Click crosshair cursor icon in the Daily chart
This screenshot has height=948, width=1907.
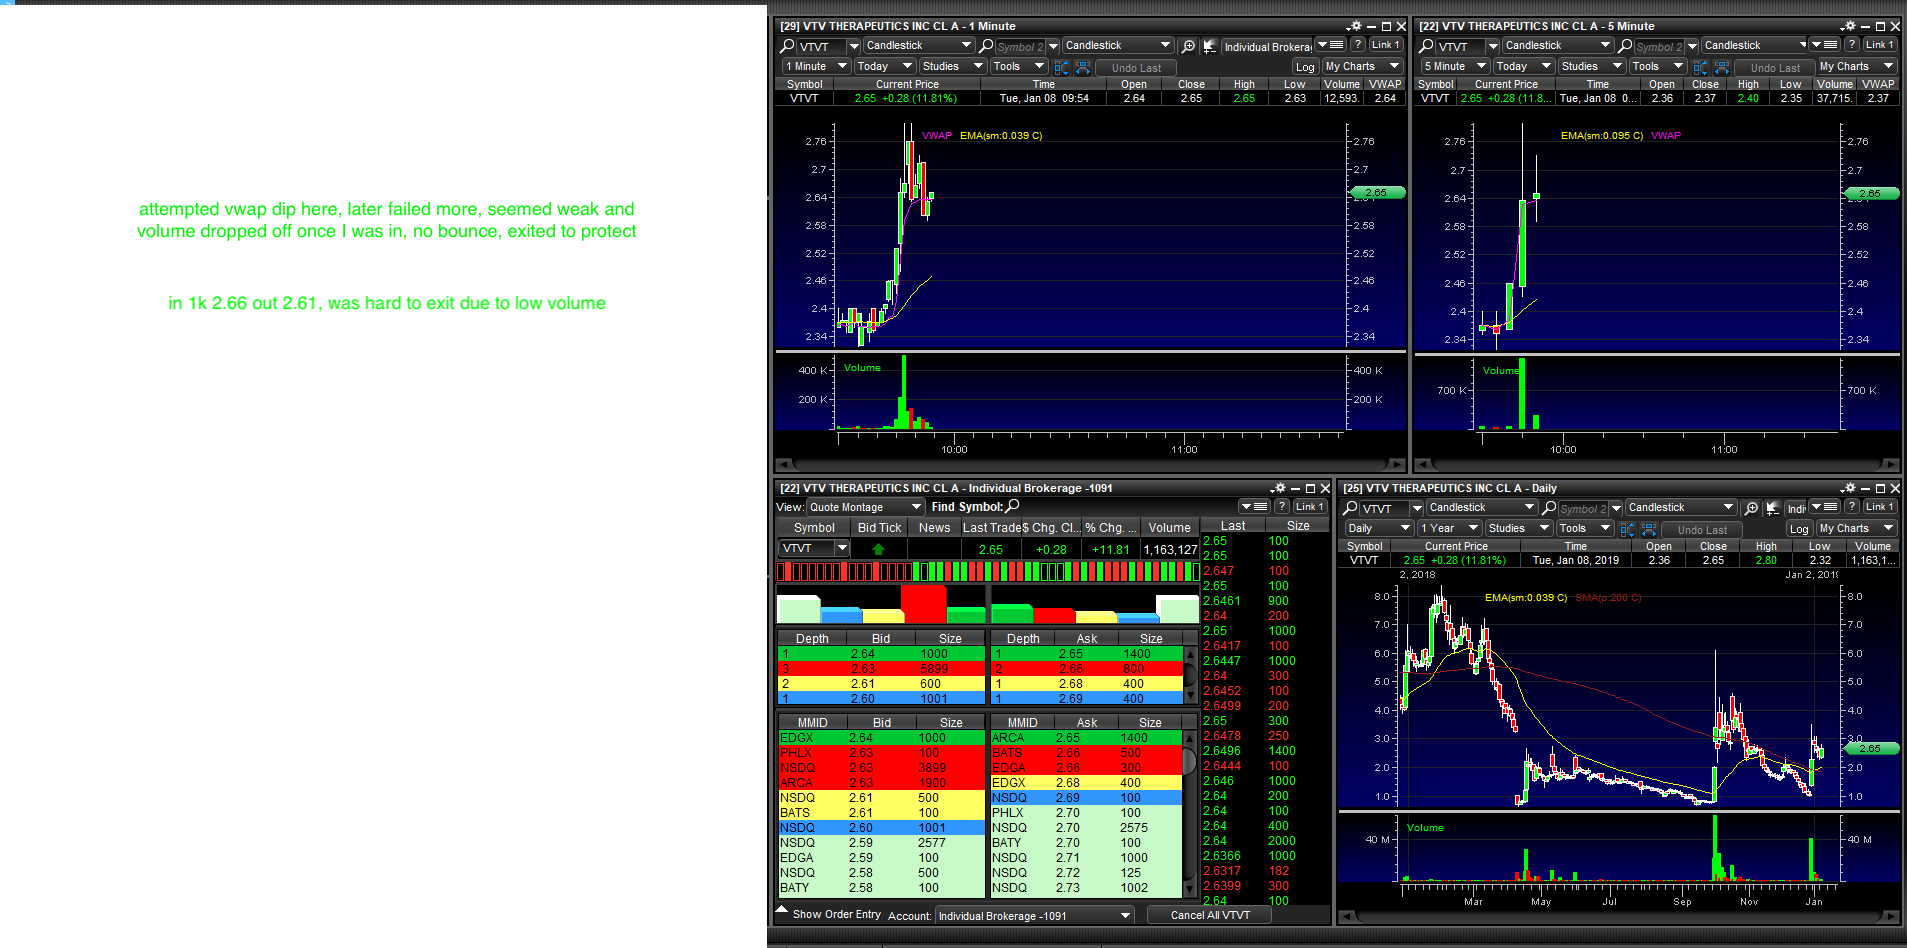click(1773, 508)
